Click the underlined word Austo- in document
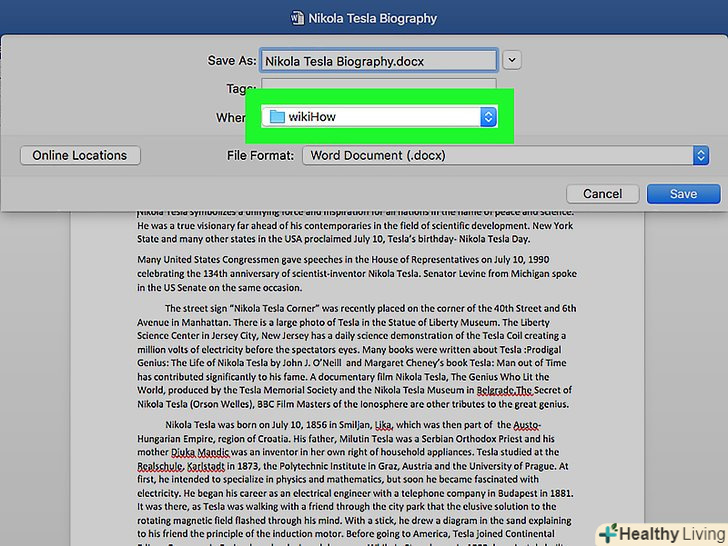The width and height of the screenshot is (728, 546). [526, 425]
